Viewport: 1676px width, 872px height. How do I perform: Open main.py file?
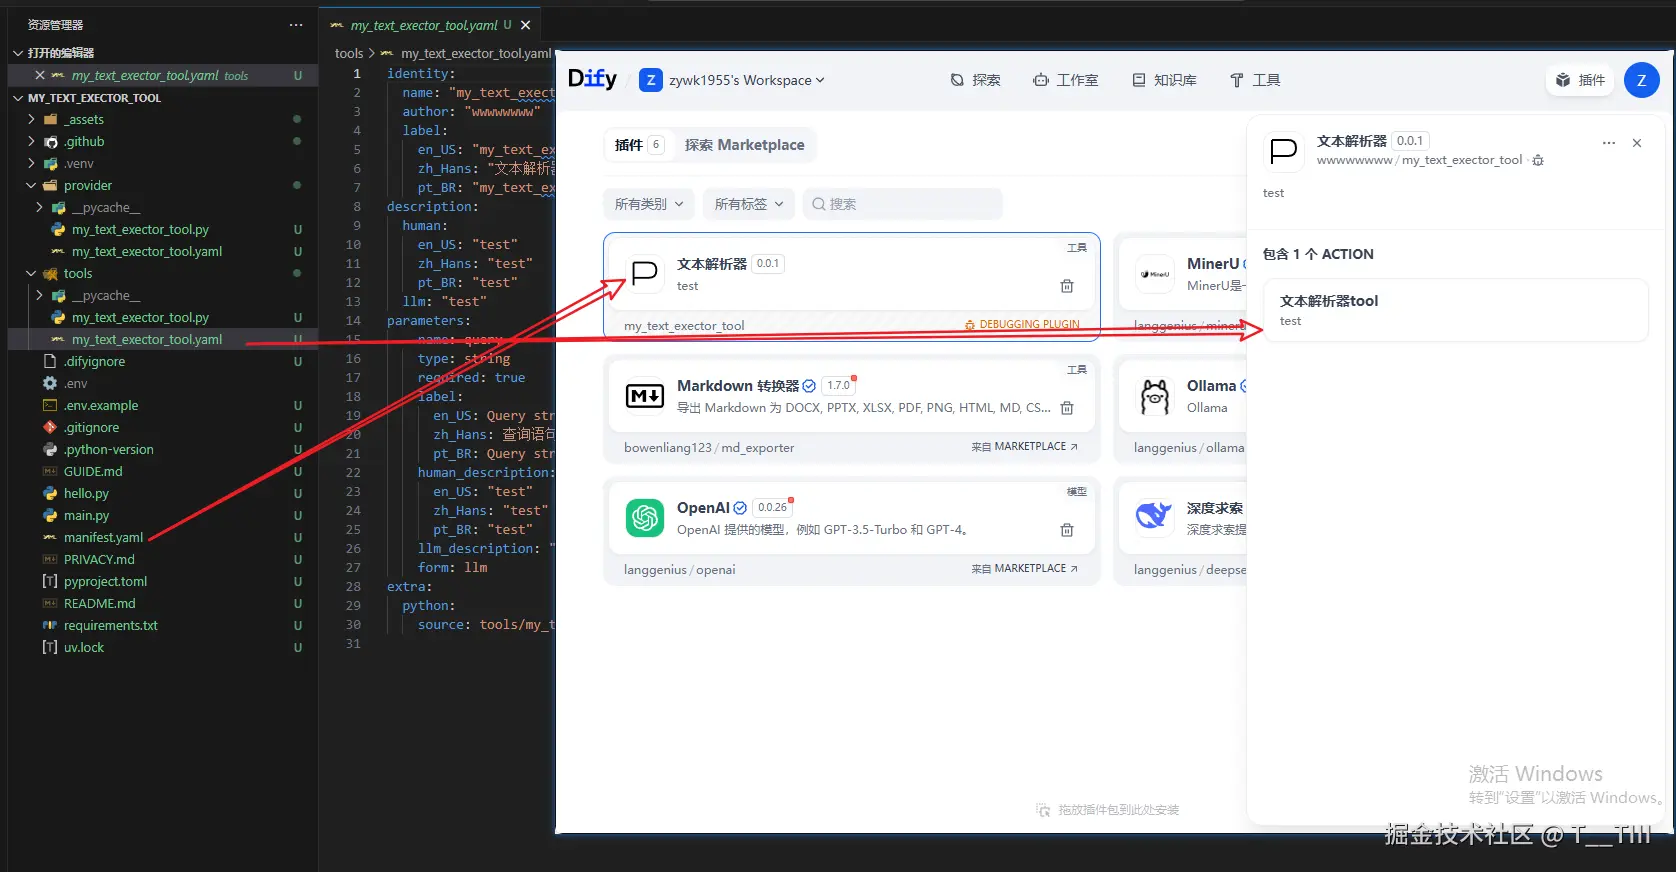coord(86,515)
